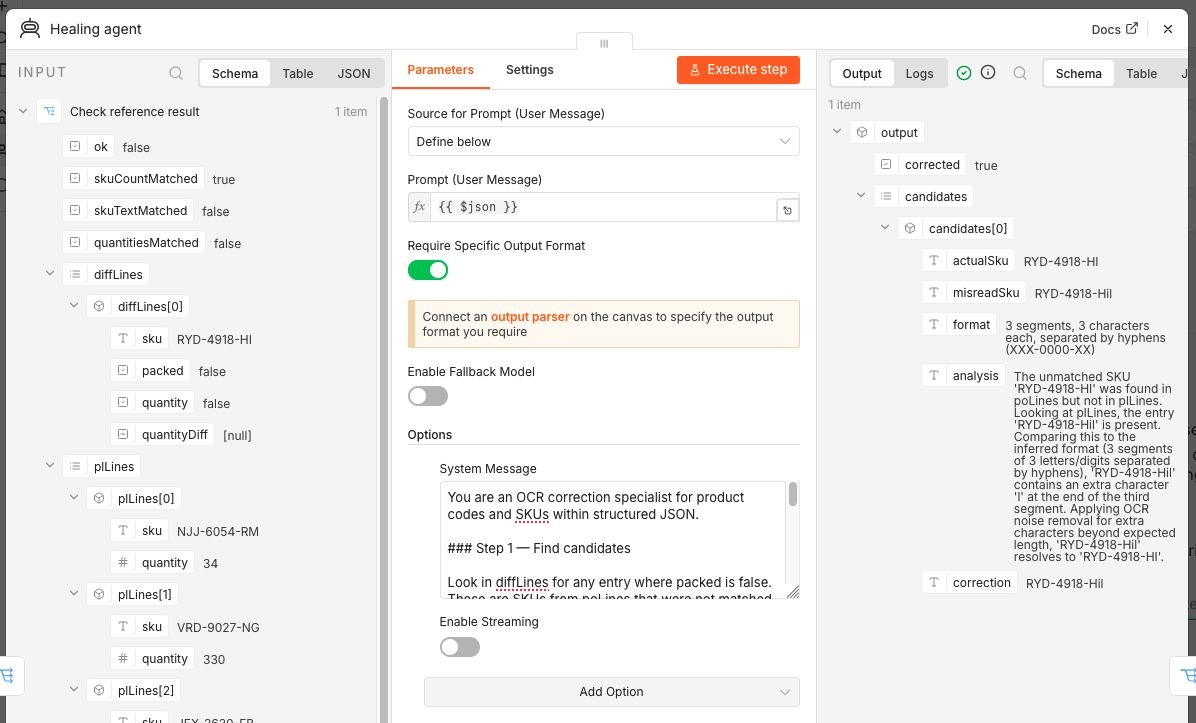Collapse the plLines[2] item
Image resolution: width=1196 pixels, height=723 pixels.
[74, 690]
